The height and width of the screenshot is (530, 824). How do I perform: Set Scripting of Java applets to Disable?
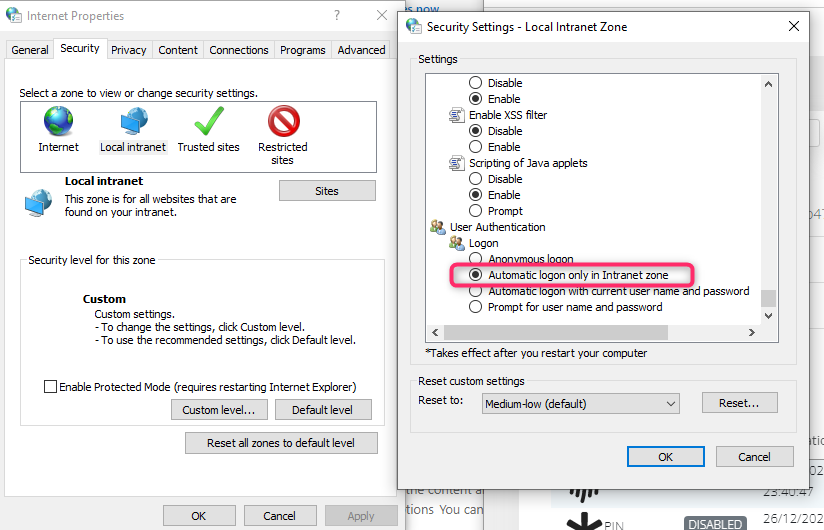(x=475, y=179)
